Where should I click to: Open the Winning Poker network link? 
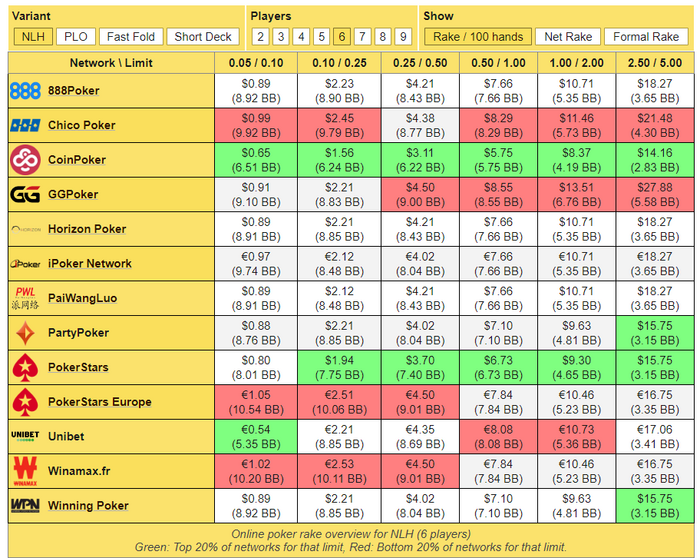(88, 505)
